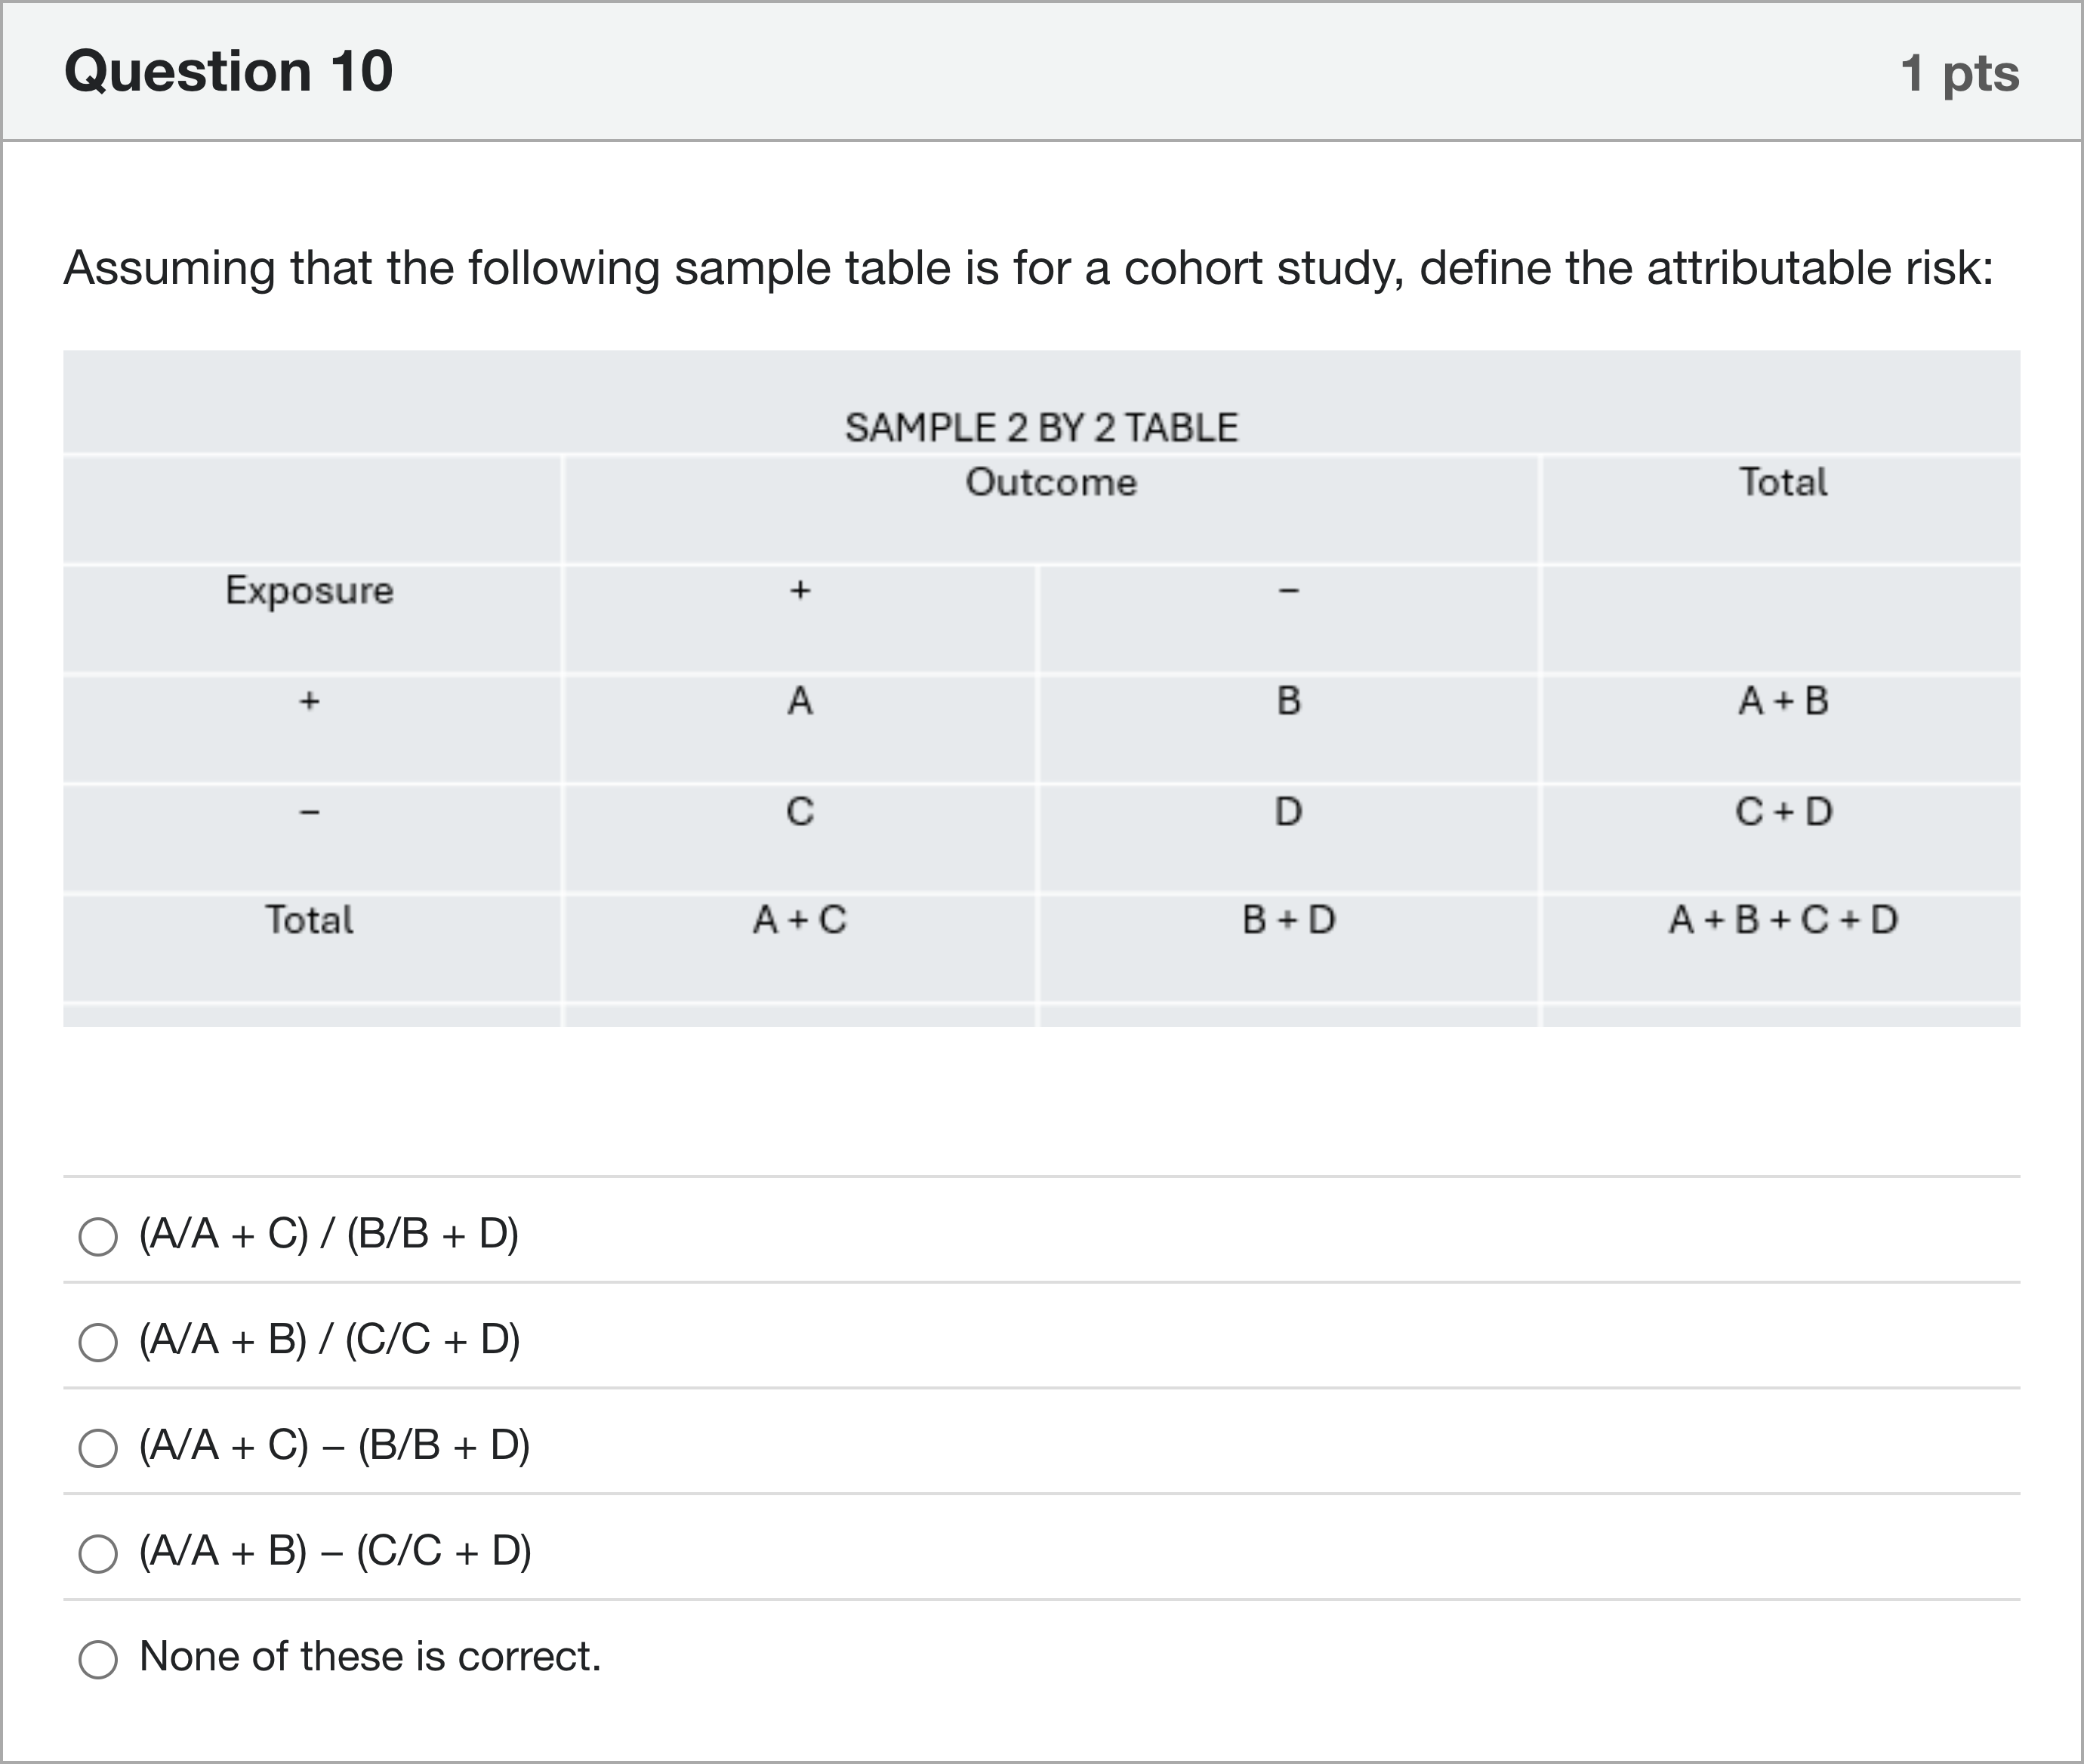The image size is (2084, 1764).
Task: Click the "Exposure" row header cell
Action: pyautogui.click(x=309, y=591)
